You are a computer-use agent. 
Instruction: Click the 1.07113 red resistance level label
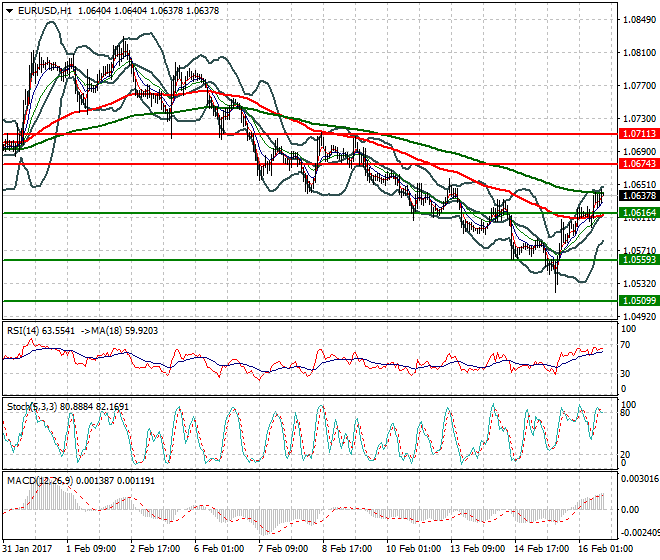coord(639,134)
